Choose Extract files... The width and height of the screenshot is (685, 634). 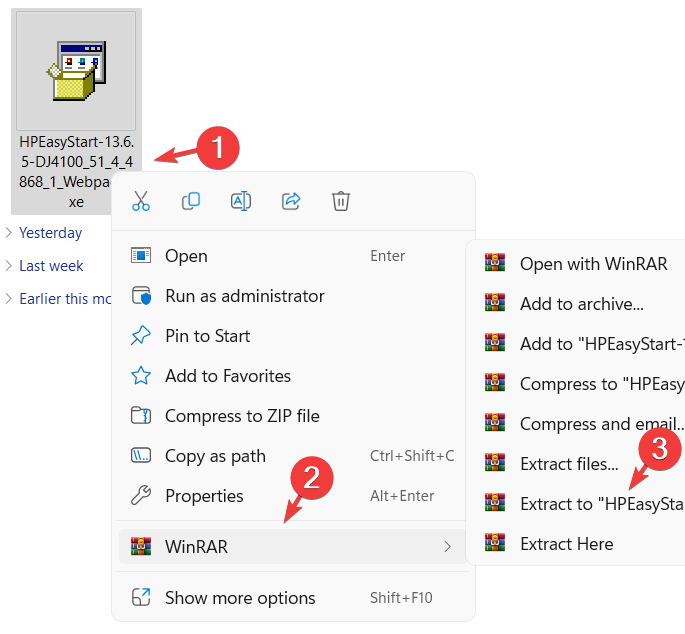[578, 464]
